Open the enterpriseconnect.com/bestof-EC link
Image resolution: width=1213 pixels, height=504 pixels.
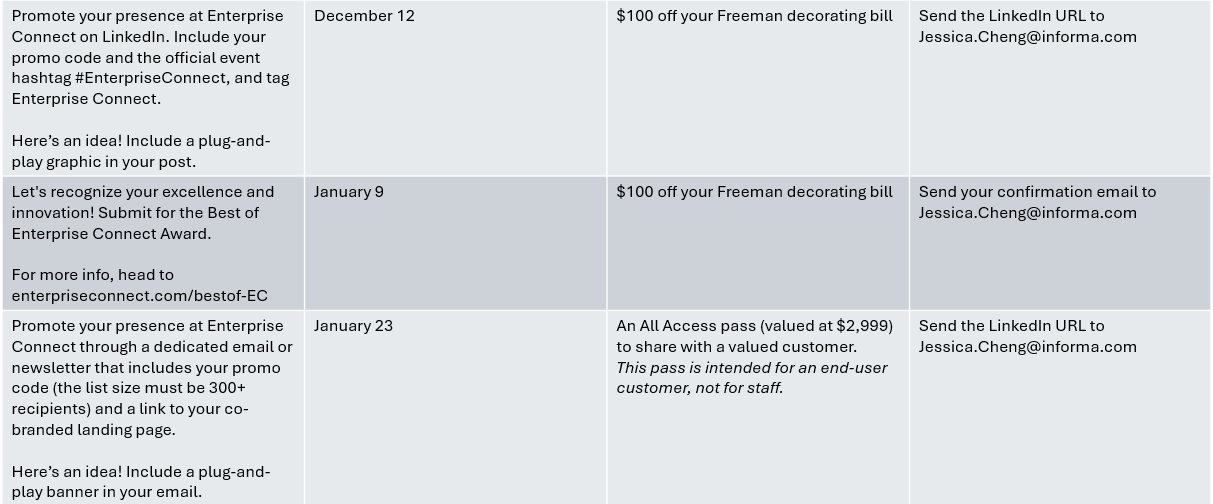coord(139,296)
